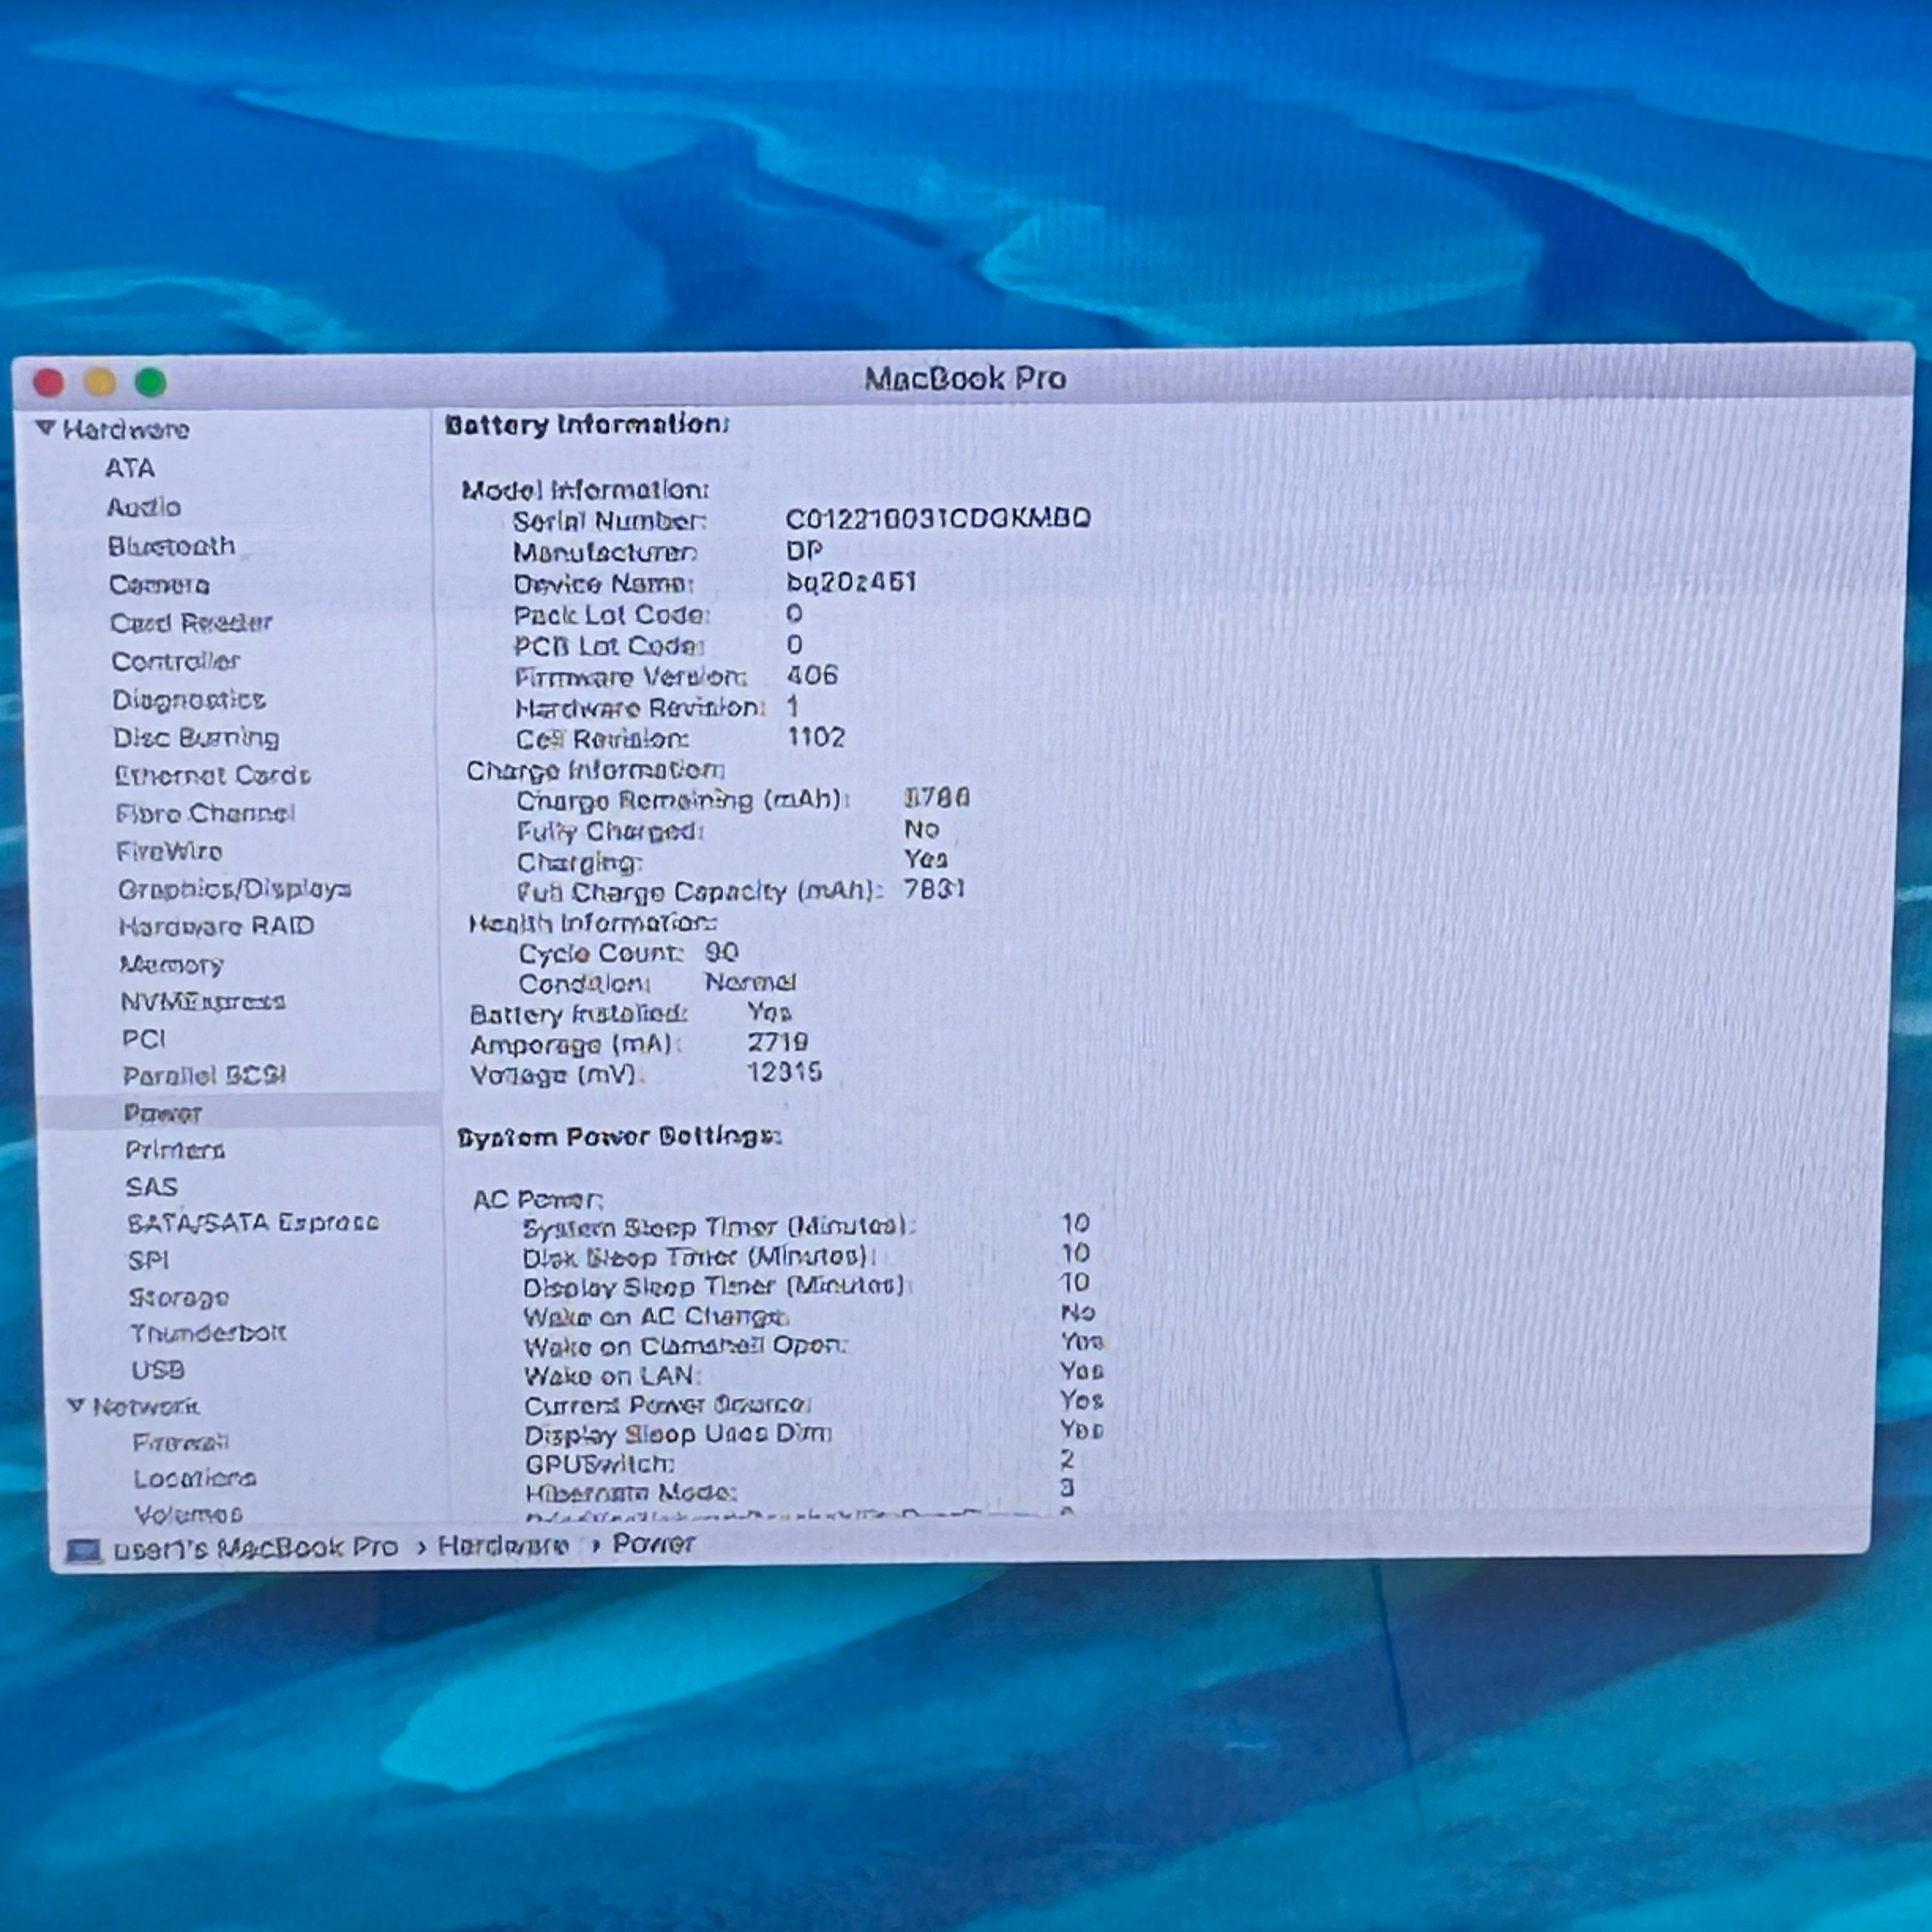1932x1932 pixels.
Task: Select Memory in the sidebar
Action: (171, 964)
